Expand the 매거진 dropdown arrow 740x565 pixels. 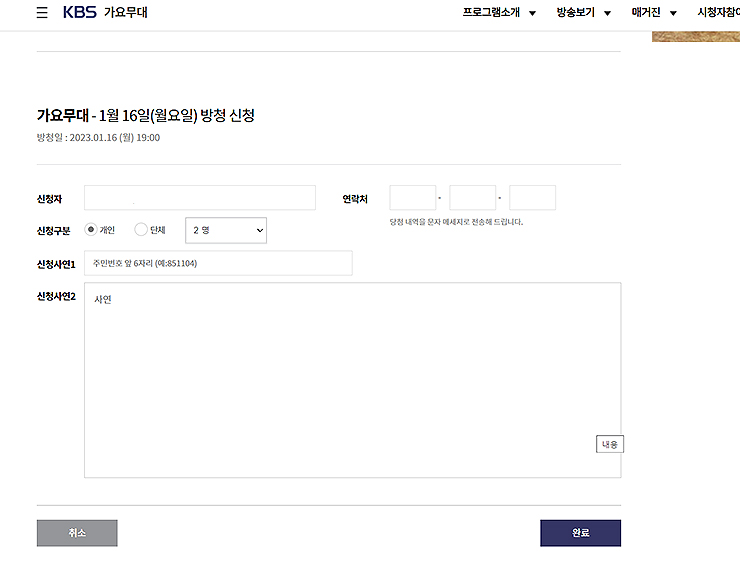coord(673,13)
